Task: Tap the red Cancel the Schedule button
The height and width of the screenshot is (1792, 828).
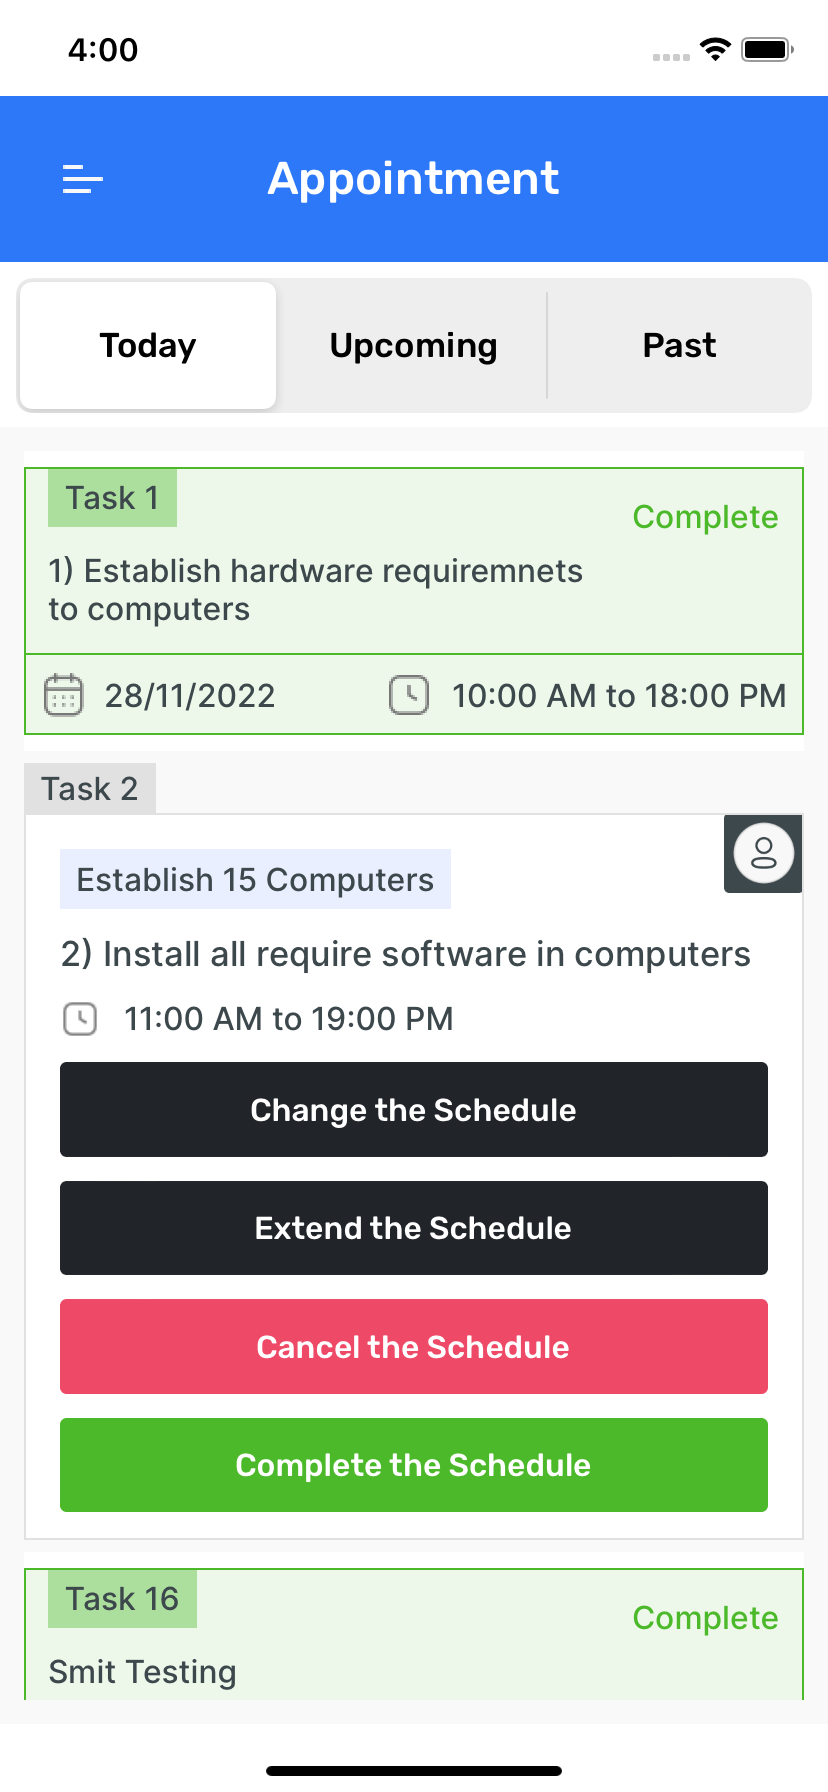Action: (414, 1347)
